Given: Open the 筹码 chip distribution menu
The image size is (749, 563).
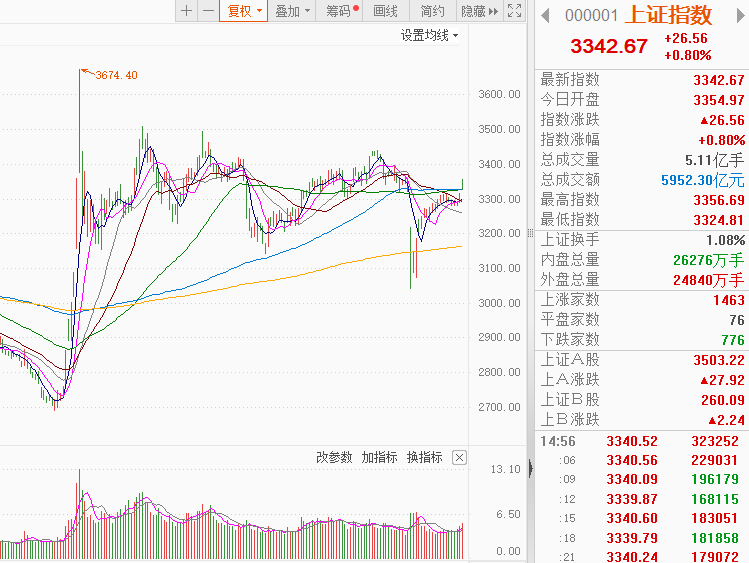Looking at the screenshot, I should [x=342, y=11].
